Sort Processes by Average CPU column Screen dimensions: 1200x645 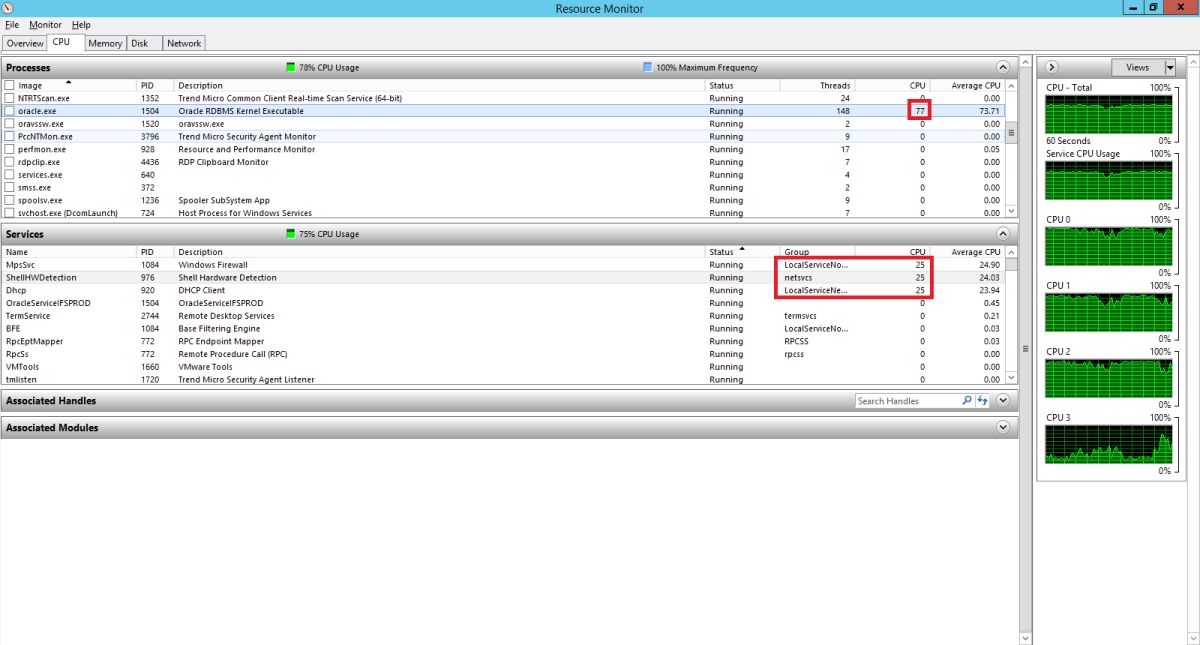click(x=967, y=86)
